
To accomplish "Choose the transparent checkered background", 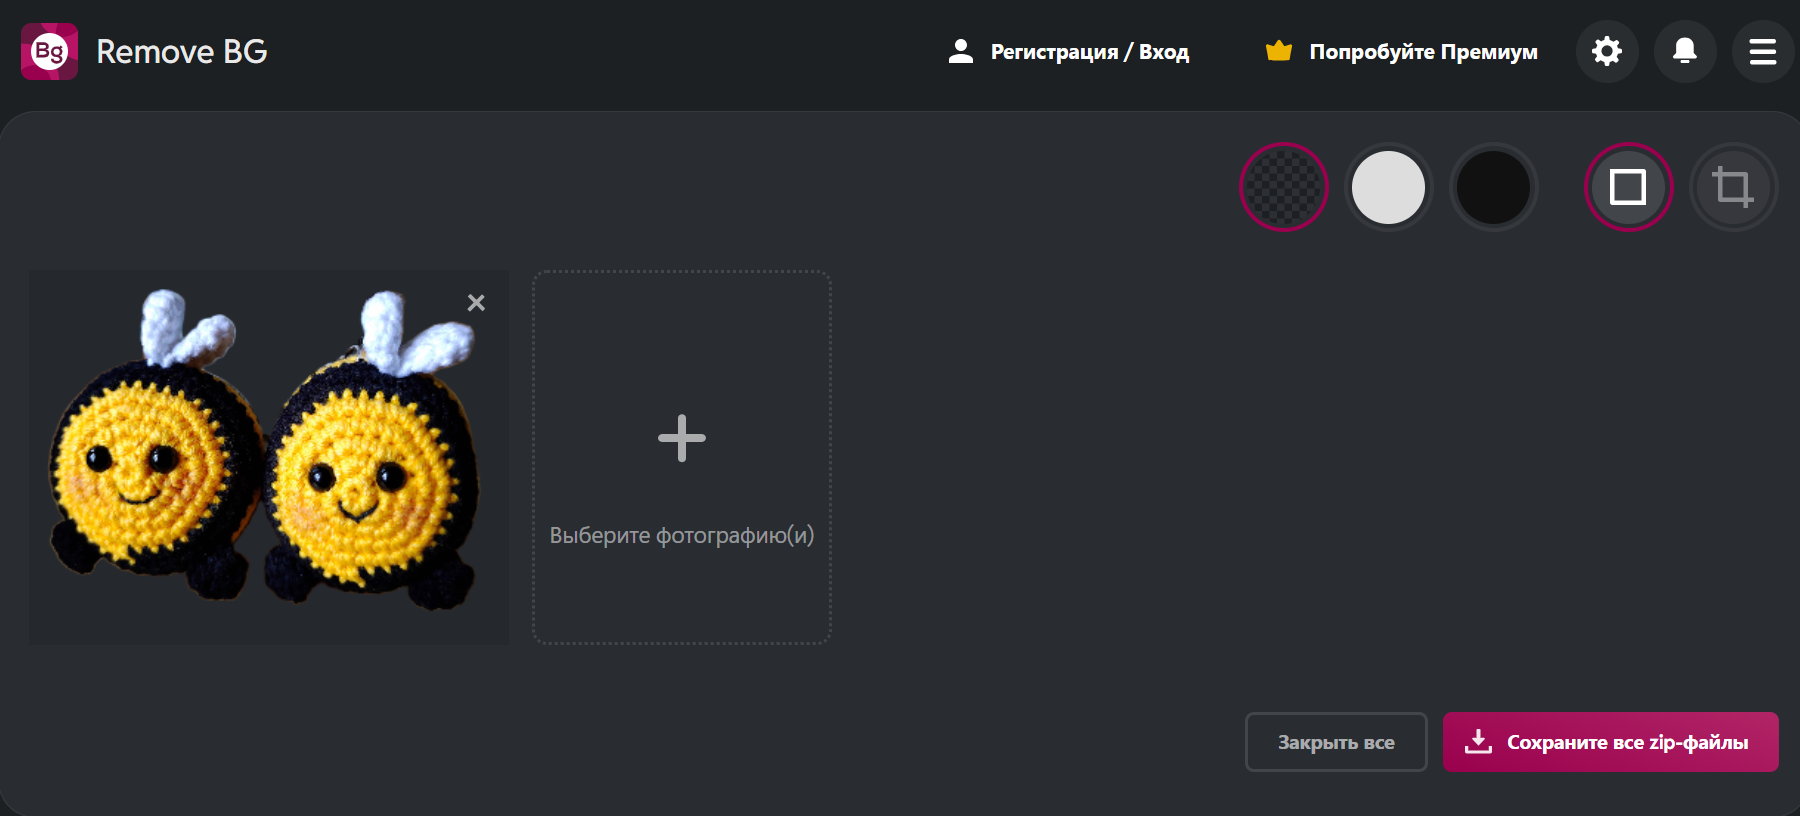I will coord(1284,187).
